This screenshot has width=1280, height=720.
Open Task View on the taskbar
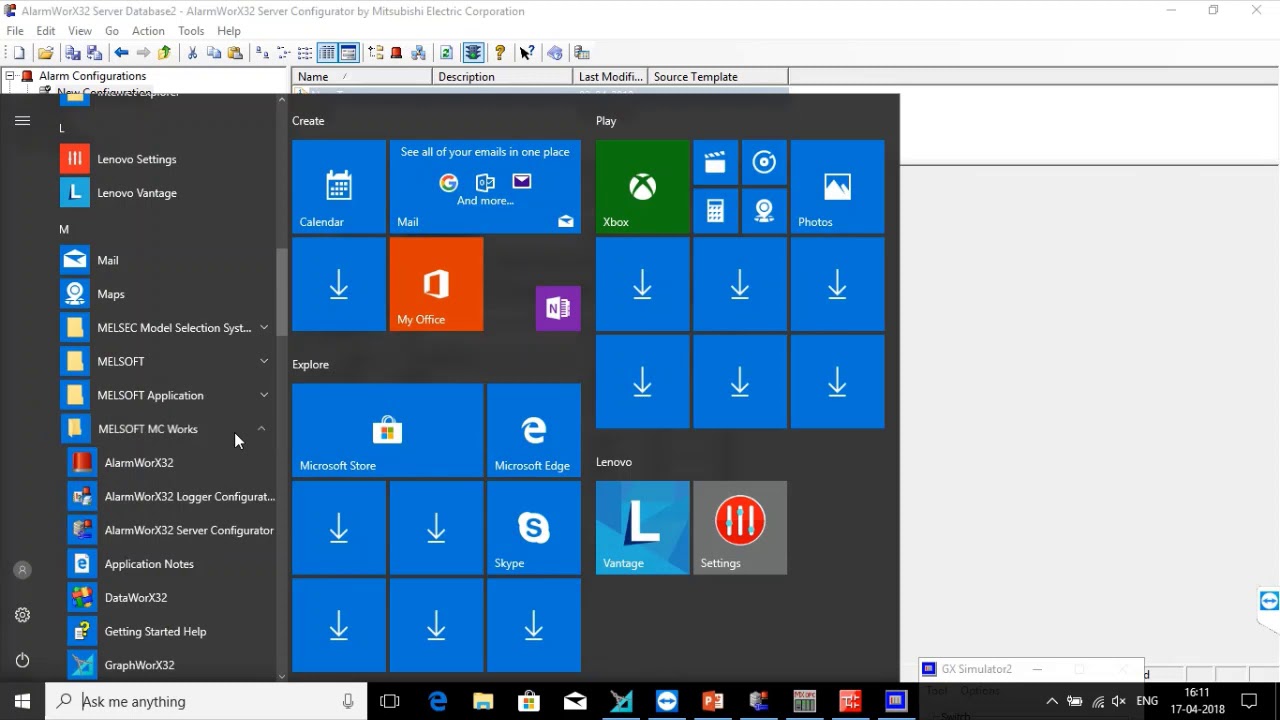pos(390,702)
